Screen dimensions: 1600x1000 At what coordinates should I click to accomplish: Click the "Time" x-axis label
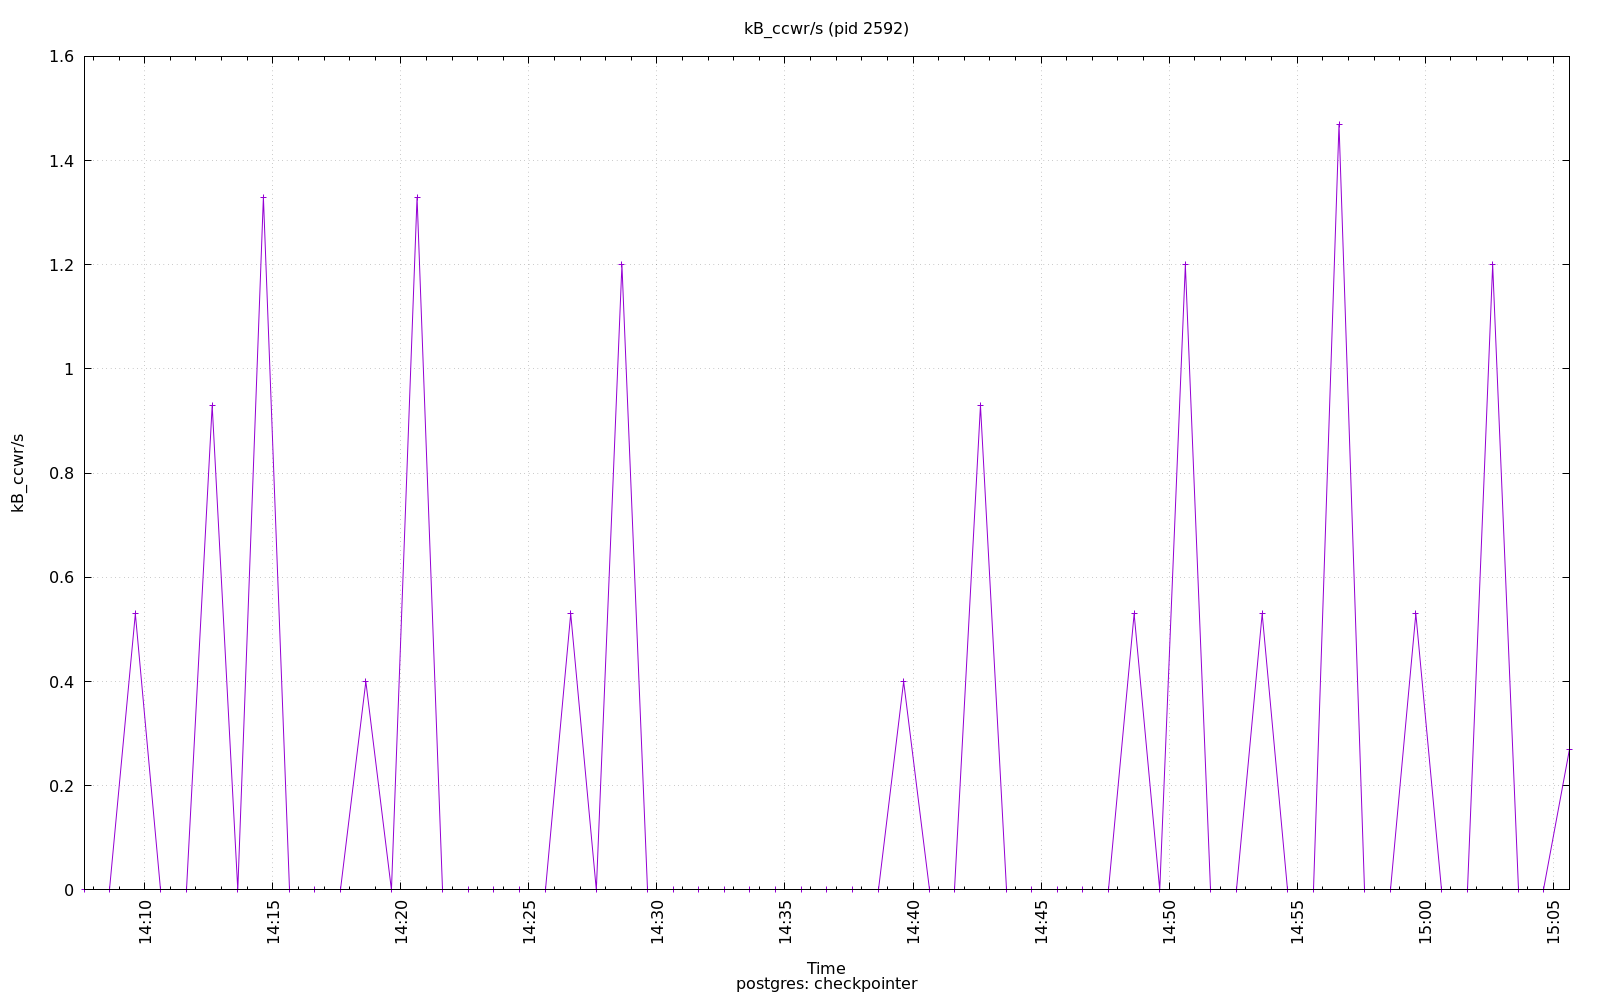click(x=826, y=968)
